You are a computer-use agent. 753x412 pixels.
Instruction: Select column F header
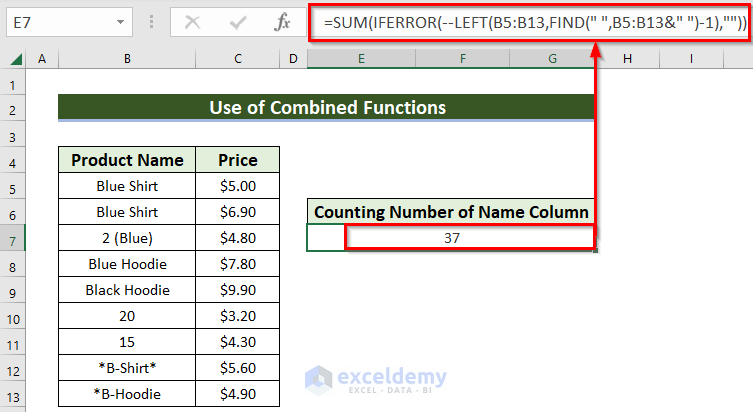point(462,59)
